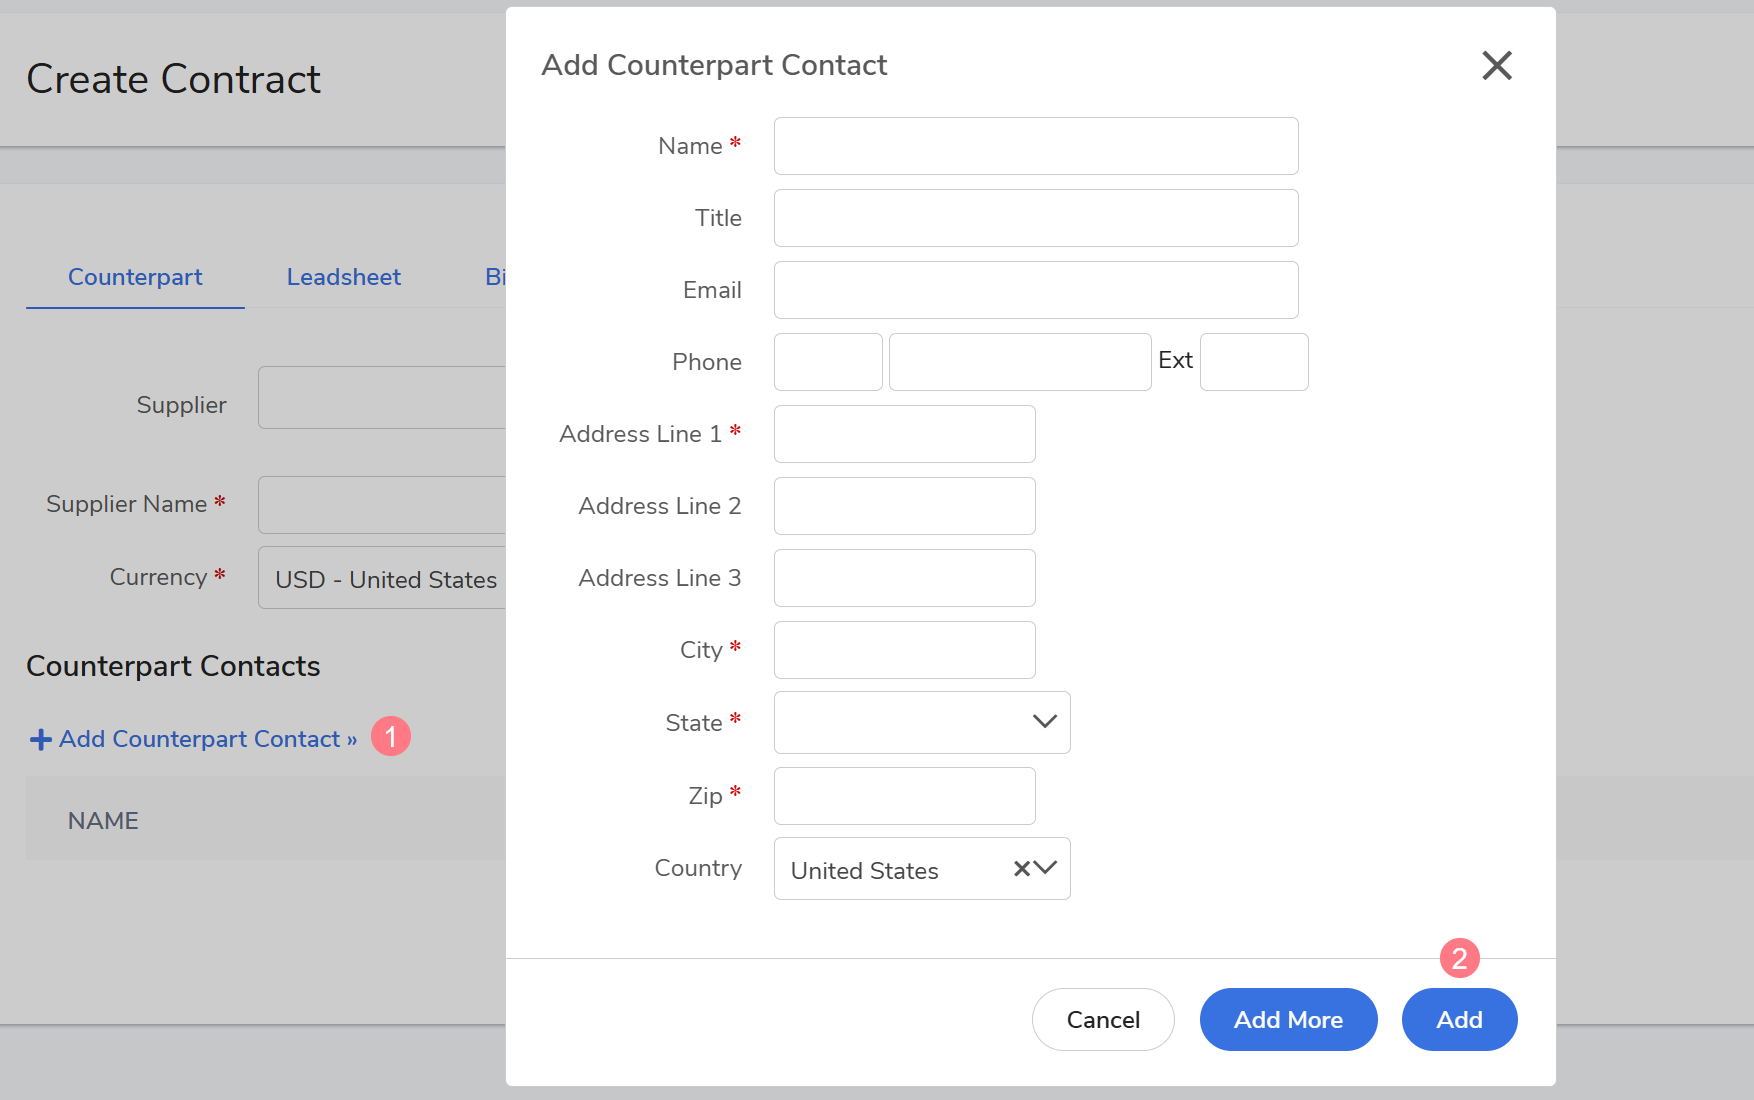Open the State dropdown

tap(921, 722)
